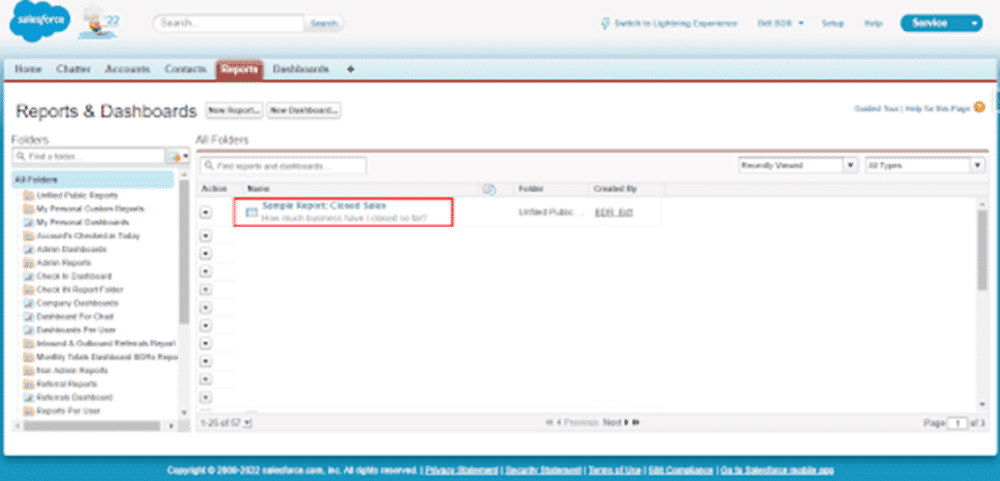Click the folder icon of Admin Reports
Viewport: 1000px width, 481px height.
point(28,262)
